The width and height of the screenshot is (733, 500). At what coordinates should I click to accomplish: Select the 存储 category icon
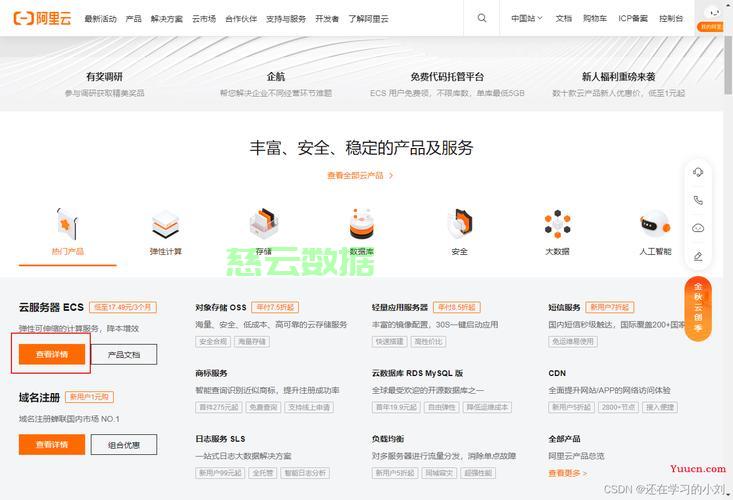coord(264,224)
